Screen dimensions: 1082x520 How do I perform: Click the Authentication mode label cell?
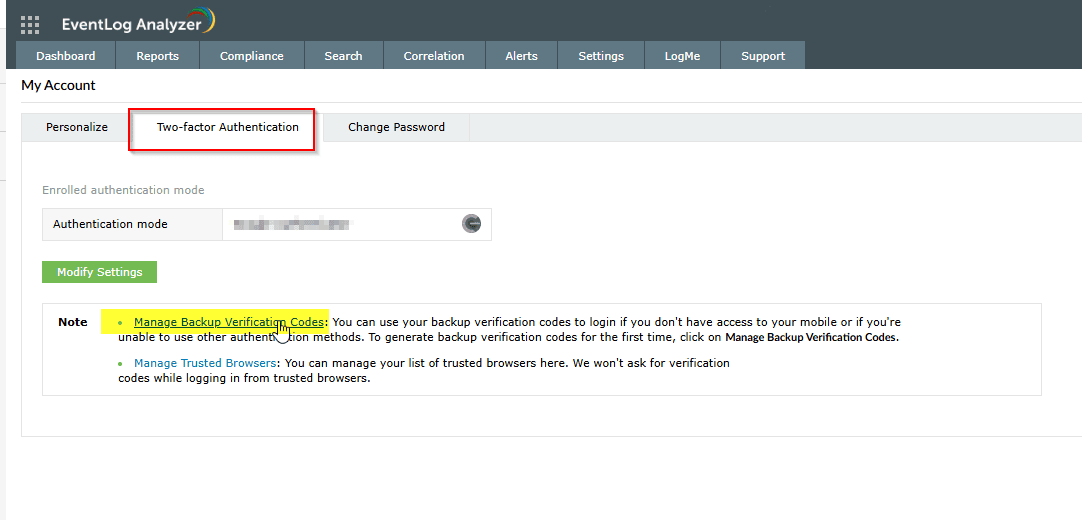132,224
